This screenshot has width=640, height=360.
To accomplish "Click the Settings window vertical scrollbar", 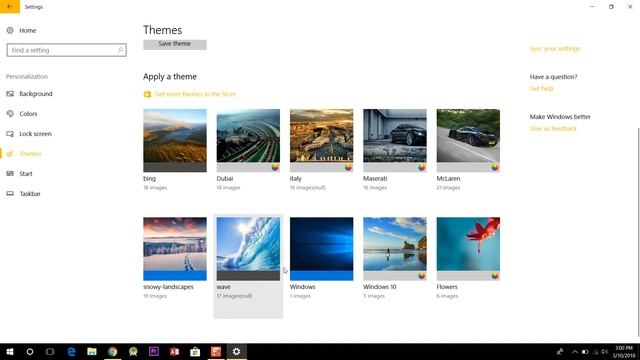I will 638,232.
